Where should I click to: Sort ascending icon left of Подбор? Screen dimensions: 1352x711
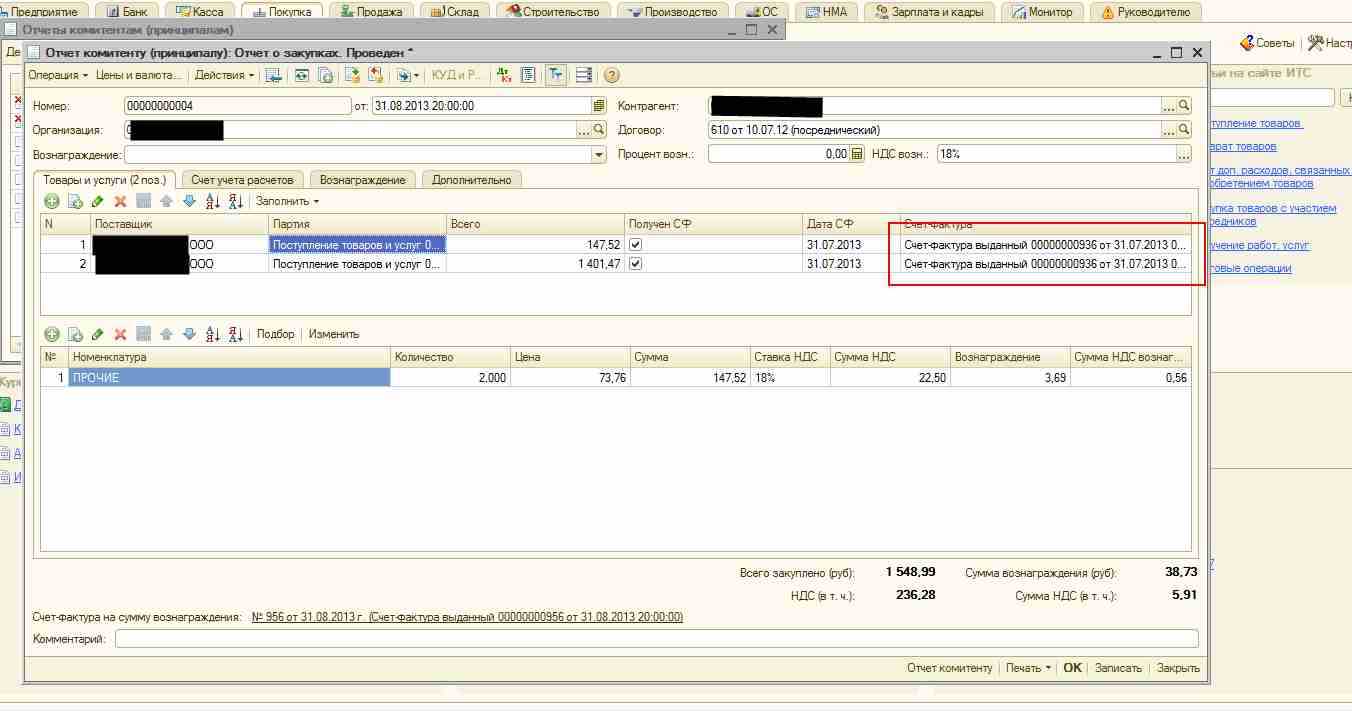click(212, 334)
